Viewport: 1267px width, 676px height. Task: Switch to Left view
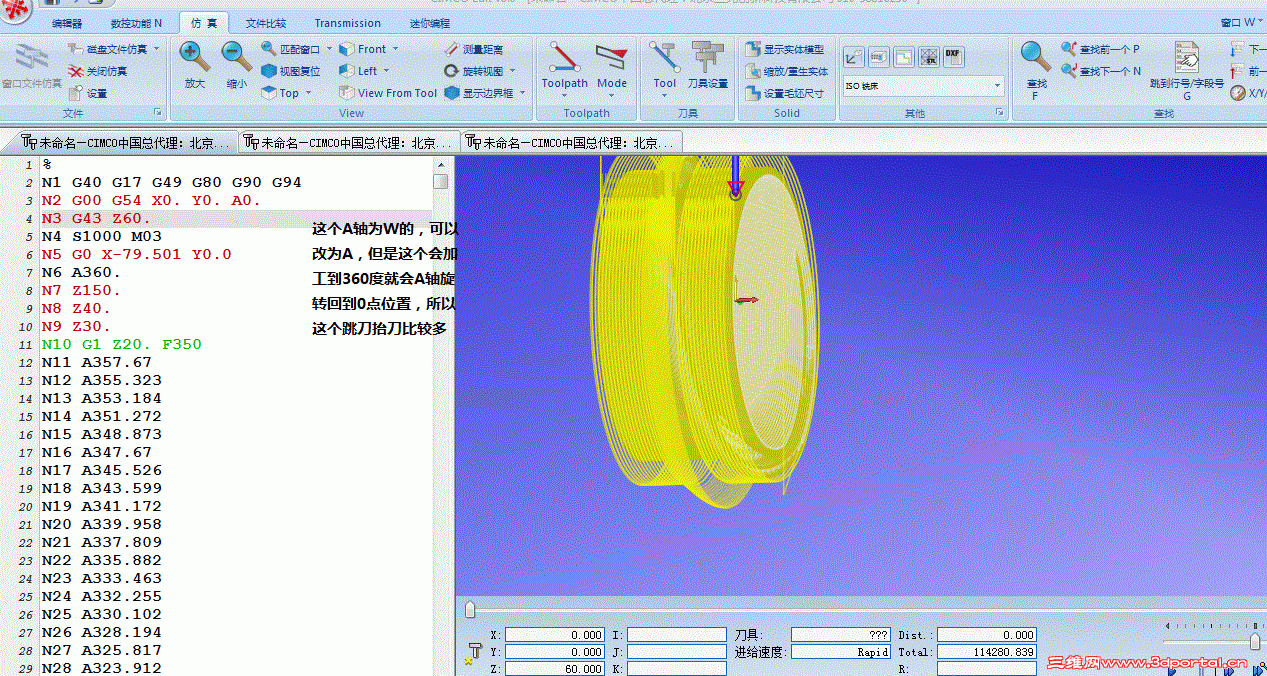point(358,71)
